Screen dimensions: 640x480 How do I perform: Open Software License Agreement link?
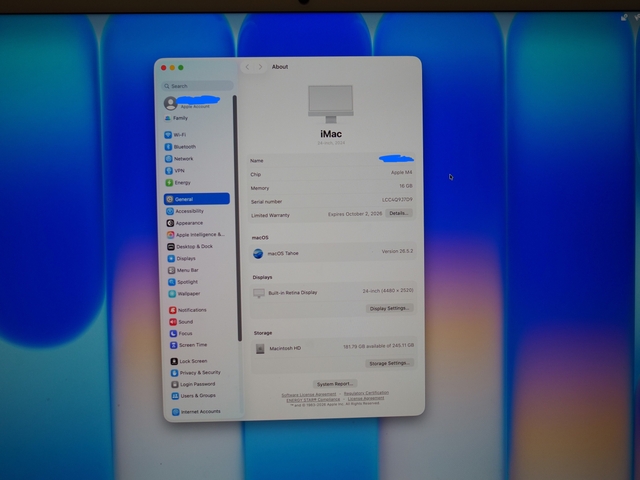coord(309,394)
